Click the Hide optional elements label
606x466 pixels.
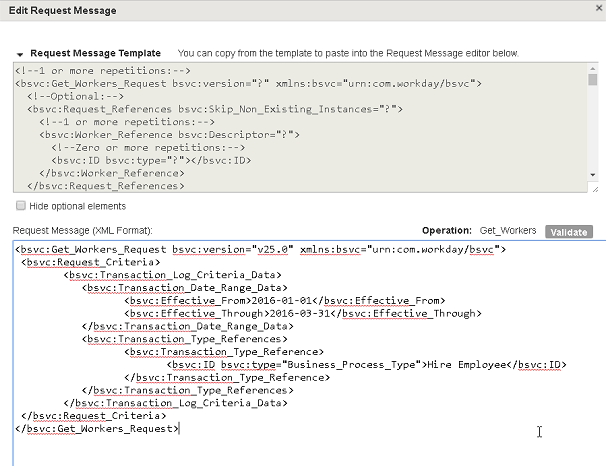78,206
